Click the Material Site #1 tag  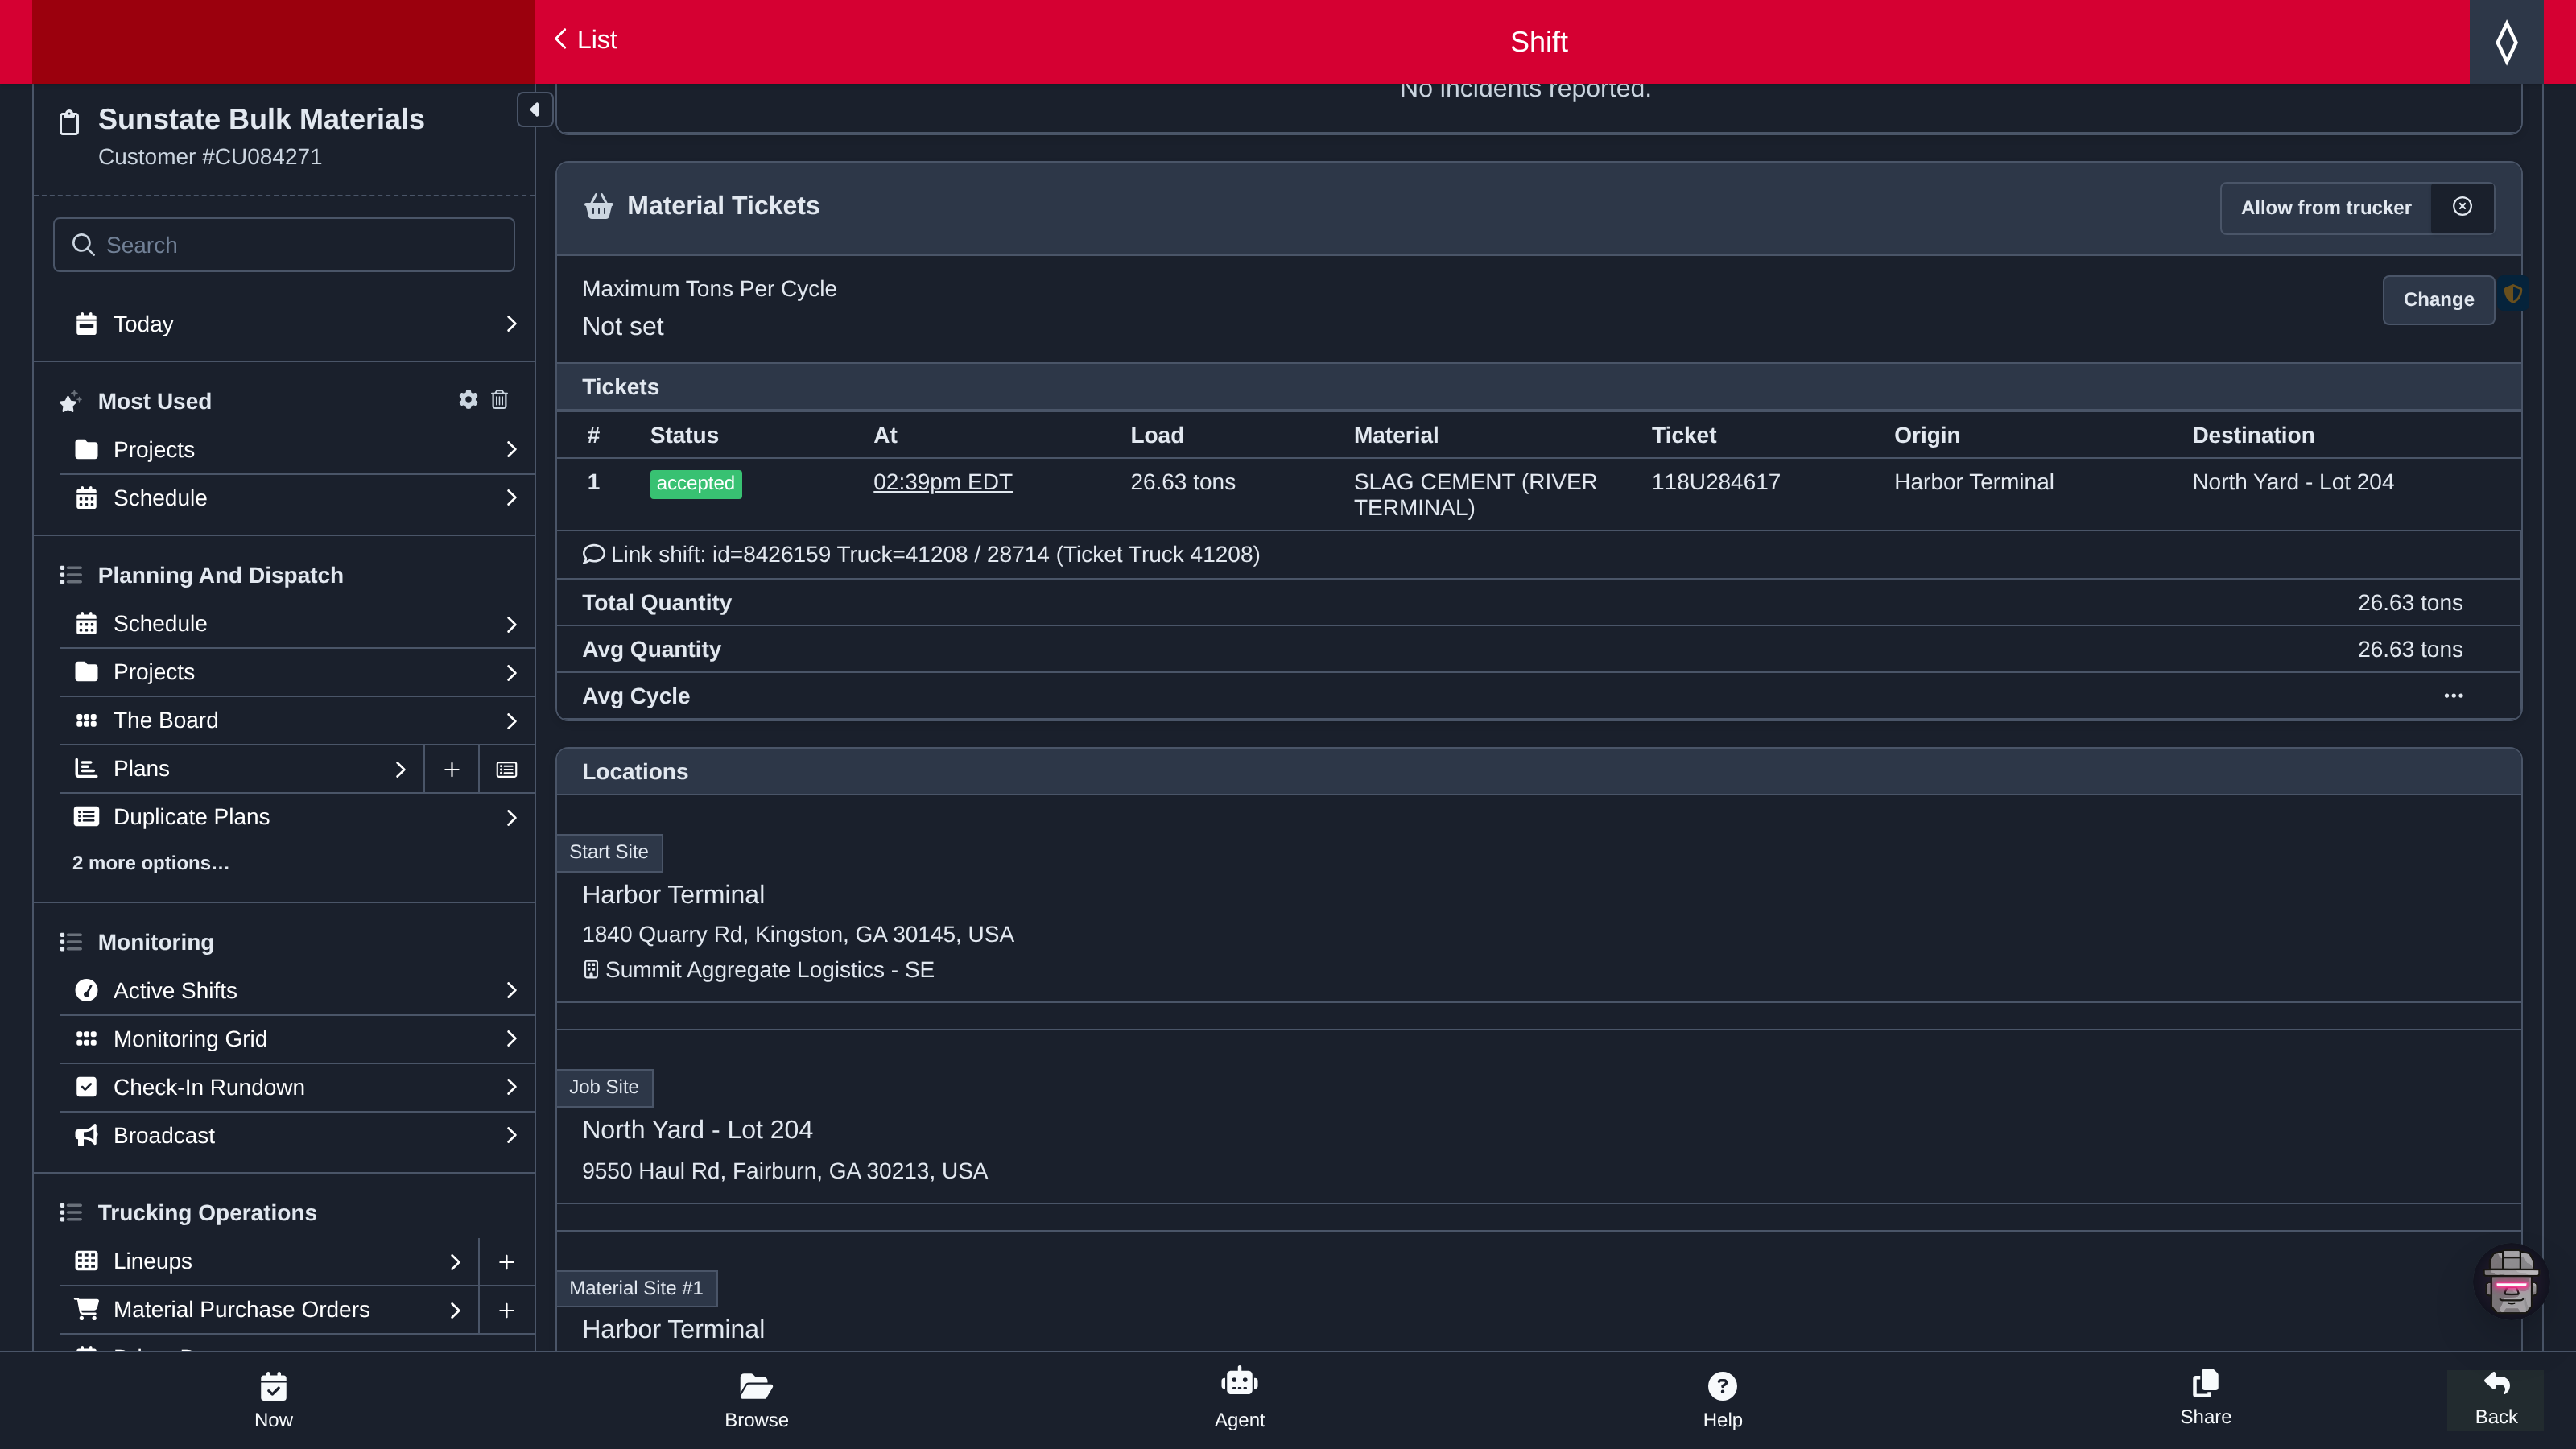coord(636,1288)
